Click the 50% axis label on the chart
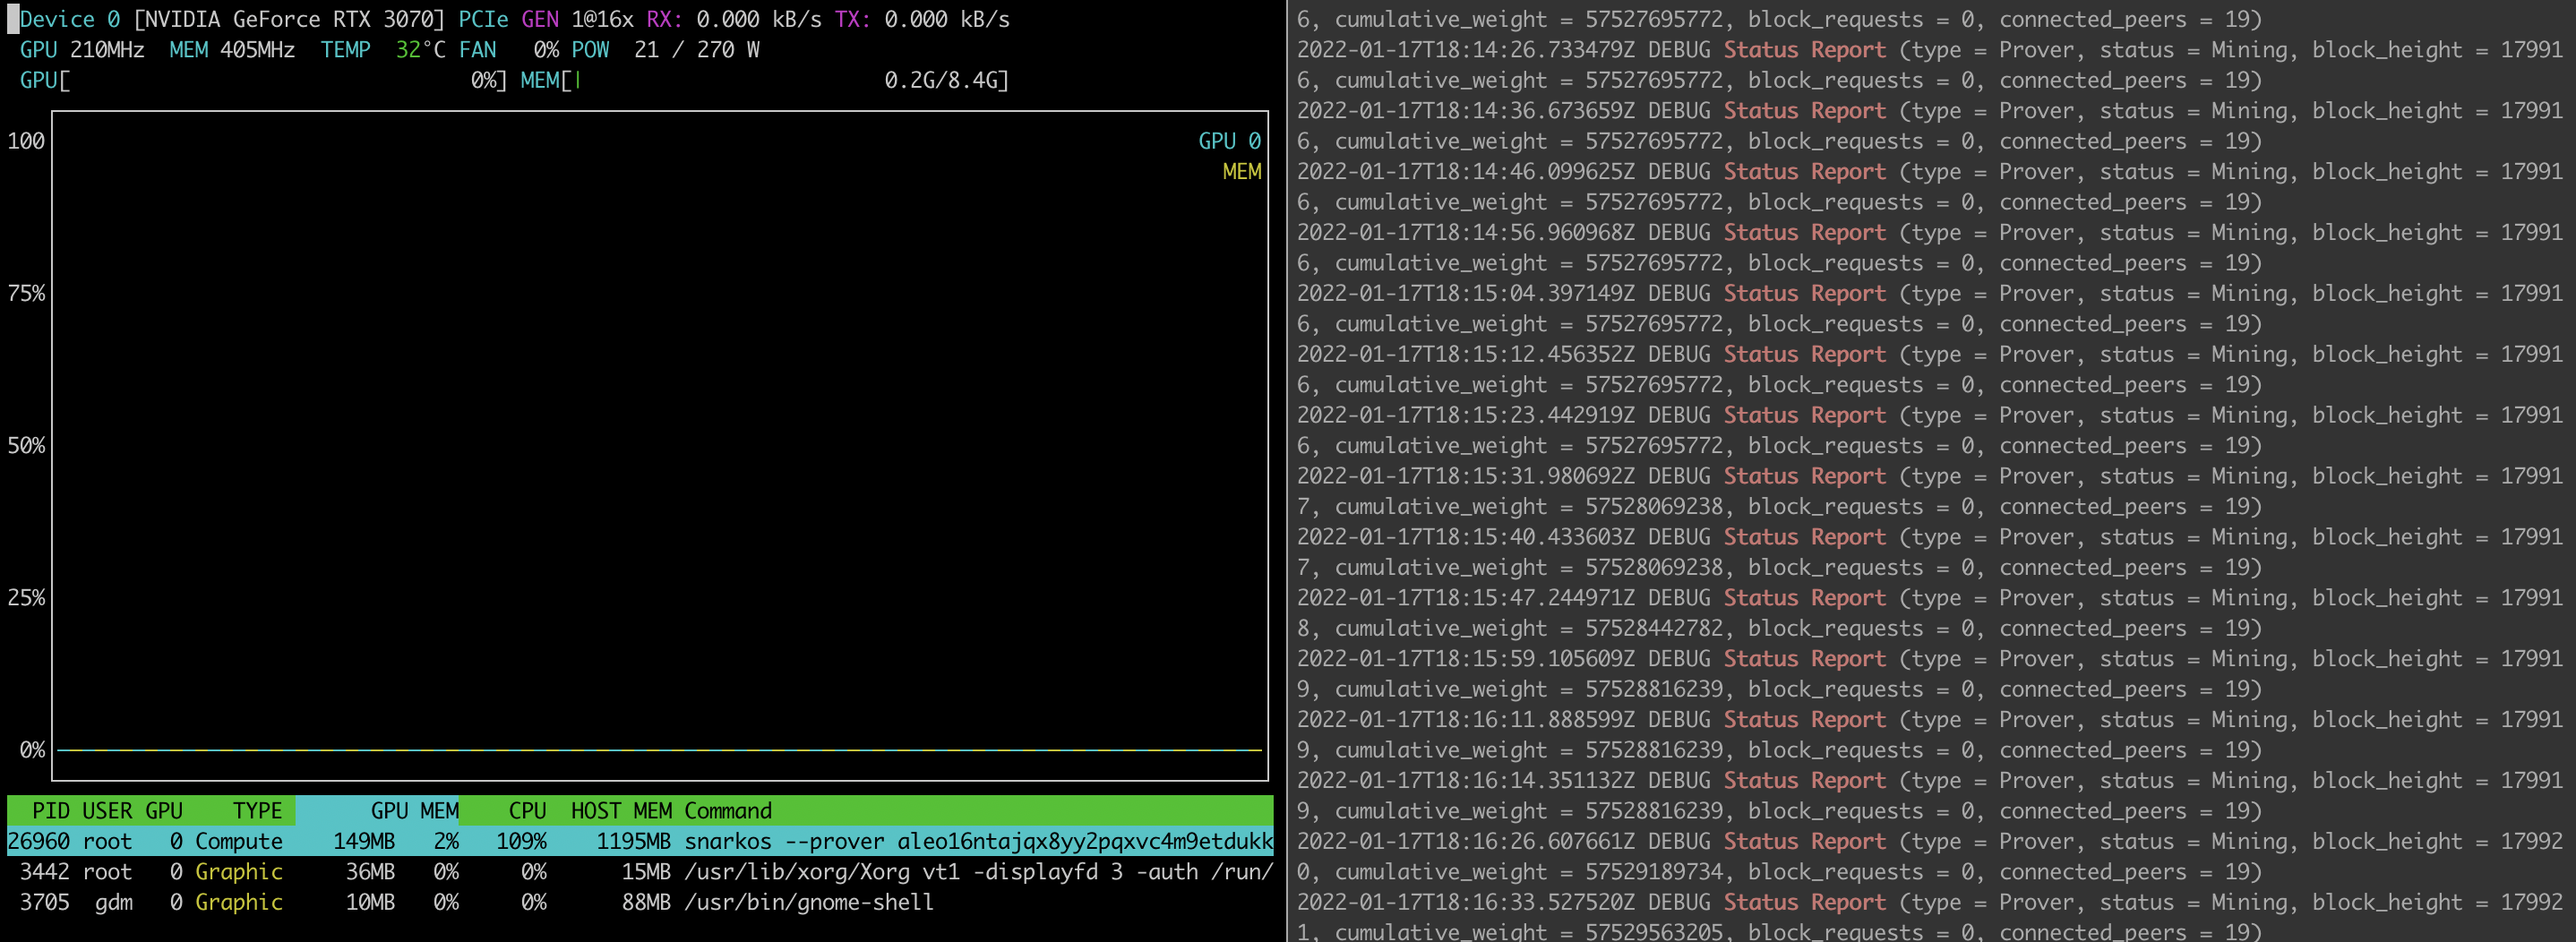The height and width of the screenshot is (942, 2576). 26,446
